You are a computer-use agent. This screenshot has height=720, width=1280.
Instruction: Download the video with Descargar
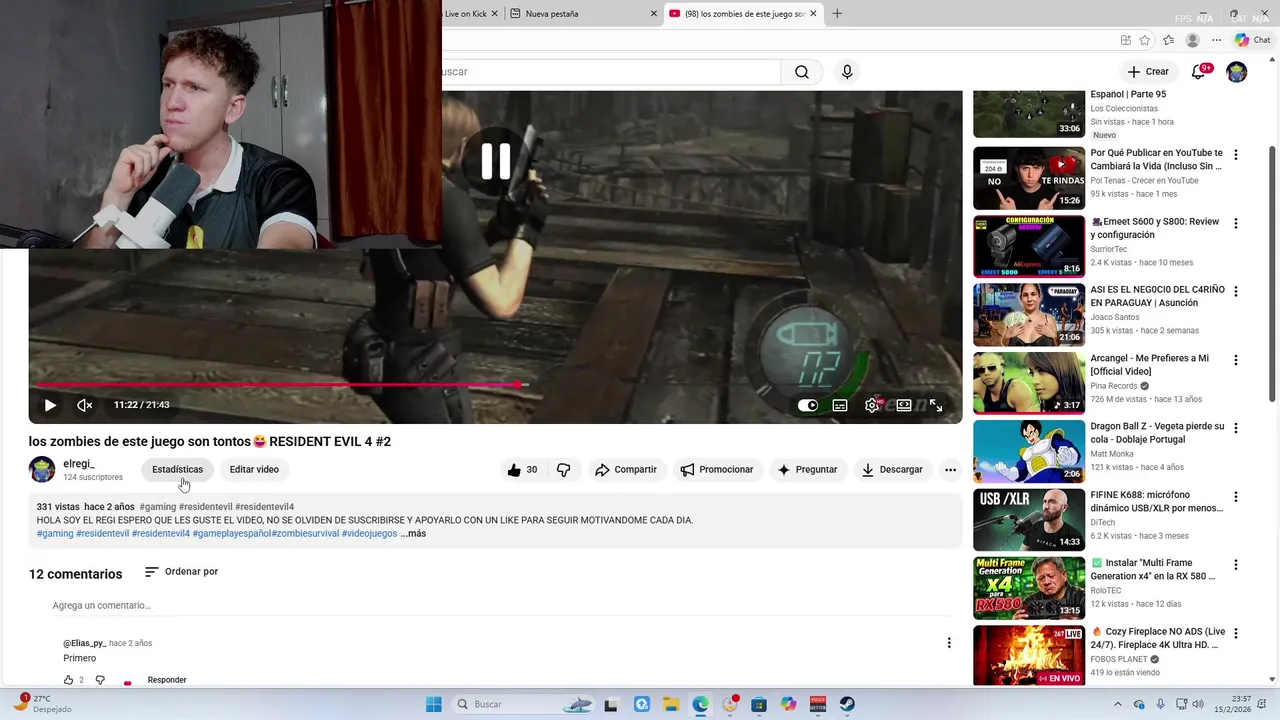[893, 469]
